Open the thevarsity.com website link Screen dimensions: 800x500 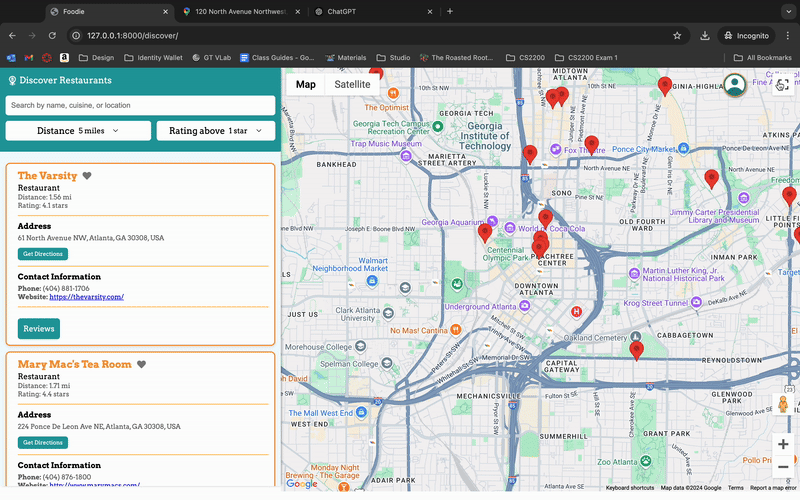86,296
